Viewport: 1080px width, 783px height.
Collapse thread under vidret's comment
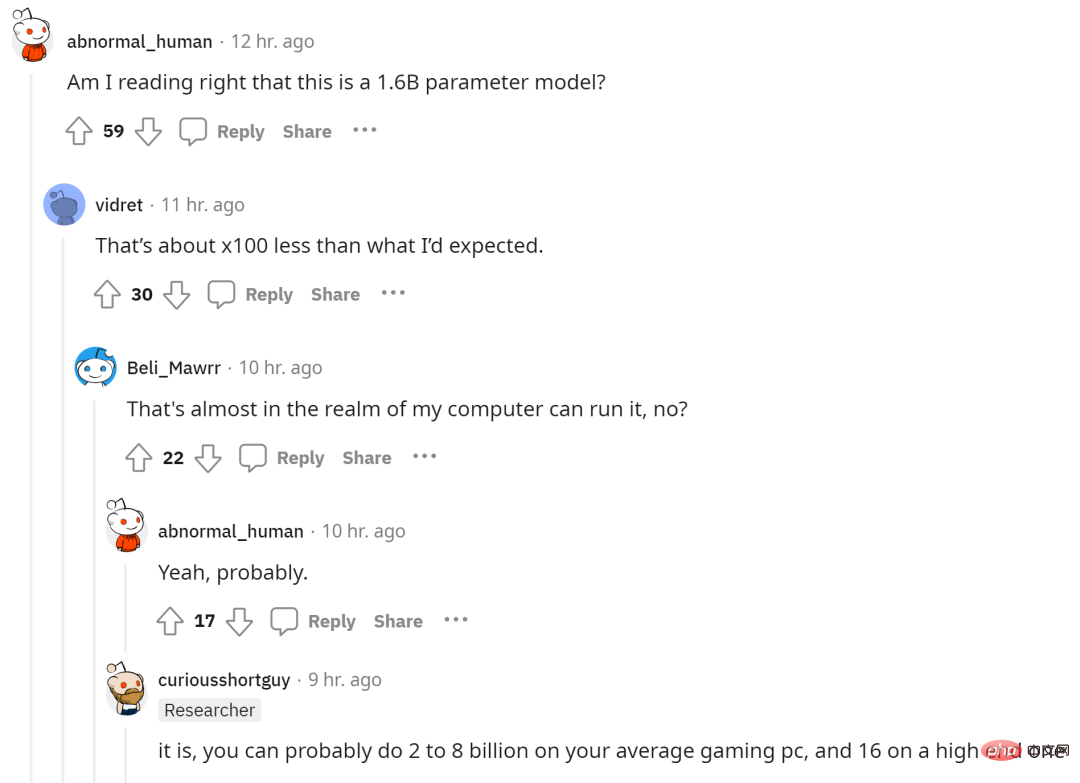pos(63,500)
